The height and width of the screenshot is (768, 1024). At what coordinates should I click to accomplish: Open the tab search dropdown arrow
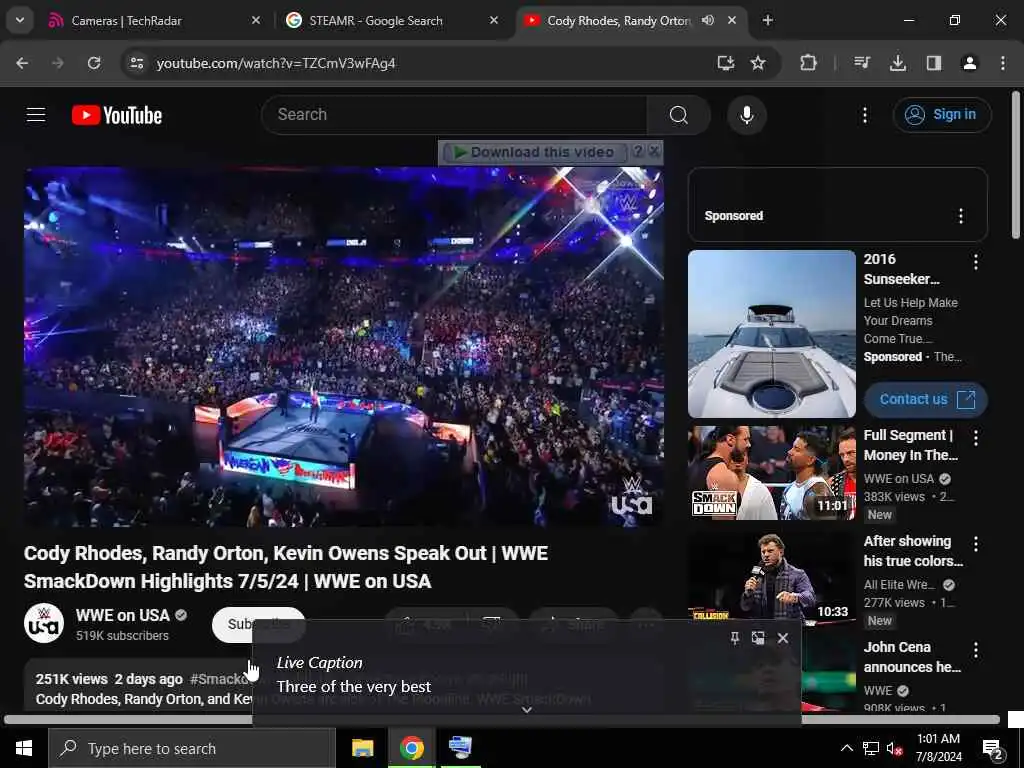pos(20,20)
